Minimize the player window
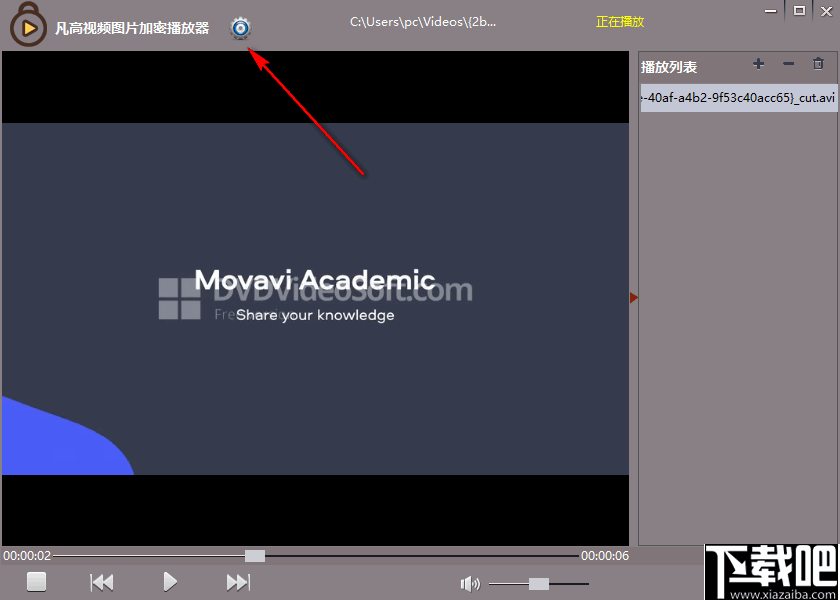The image size is (840, 600). [x=769, y=10]
